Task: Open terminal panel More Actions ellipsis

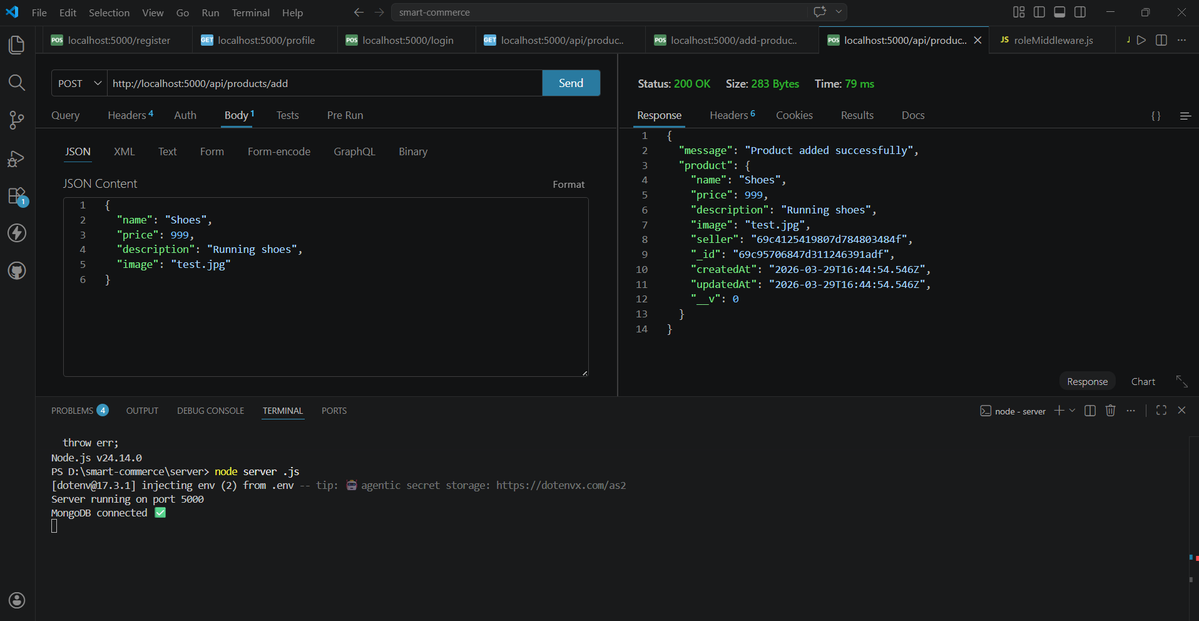Action: (x=1131, y=411)
